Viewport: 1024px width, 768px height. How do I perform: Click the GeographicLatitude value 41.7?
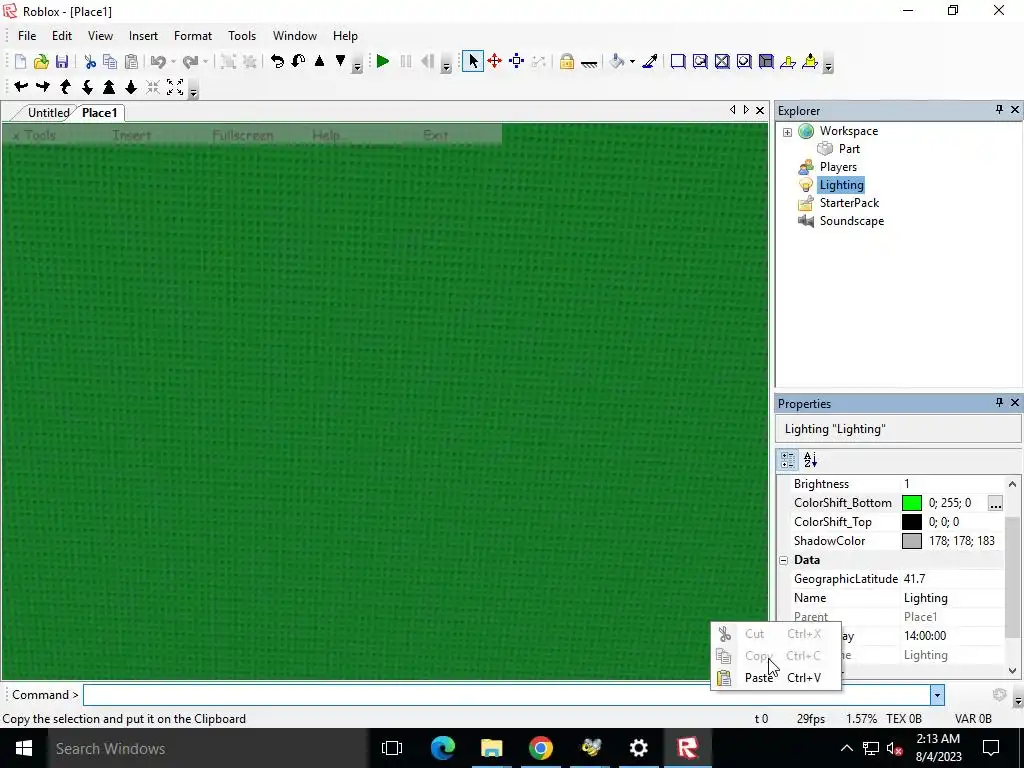(952, 579)
